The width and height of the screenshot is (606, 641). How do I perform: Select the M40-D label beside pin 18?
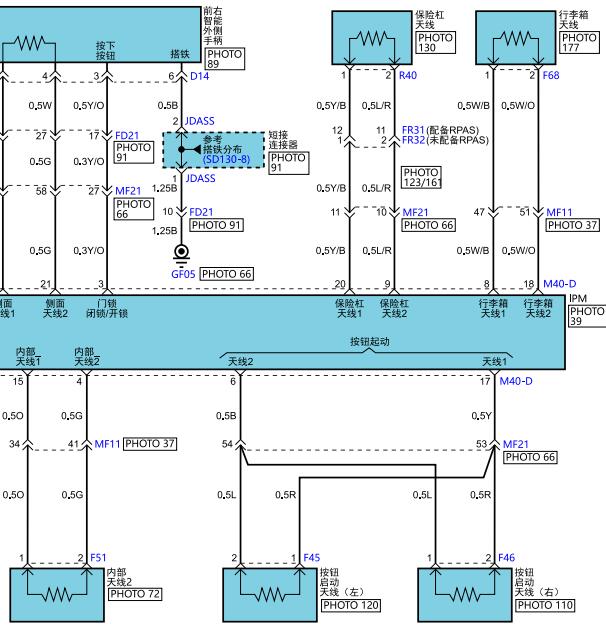click(560, 284)
